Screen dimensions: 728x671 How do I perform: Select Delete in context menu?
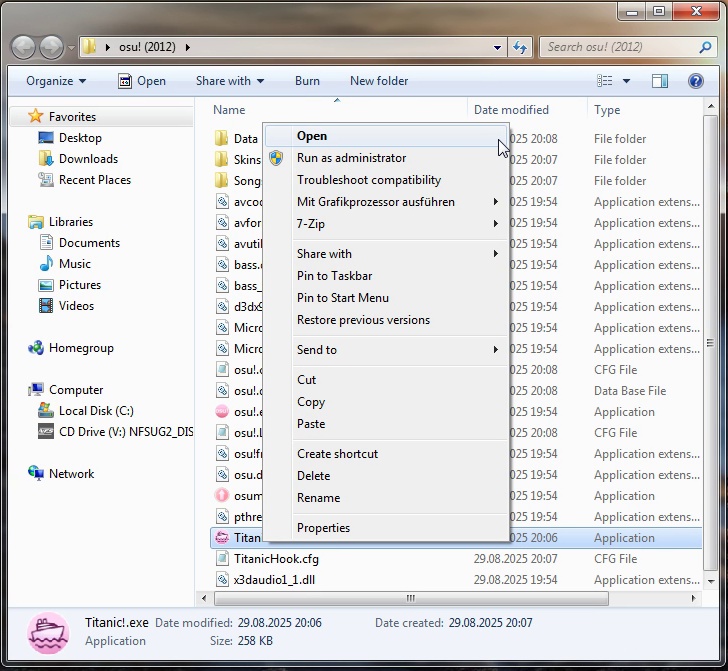[386, 476]
